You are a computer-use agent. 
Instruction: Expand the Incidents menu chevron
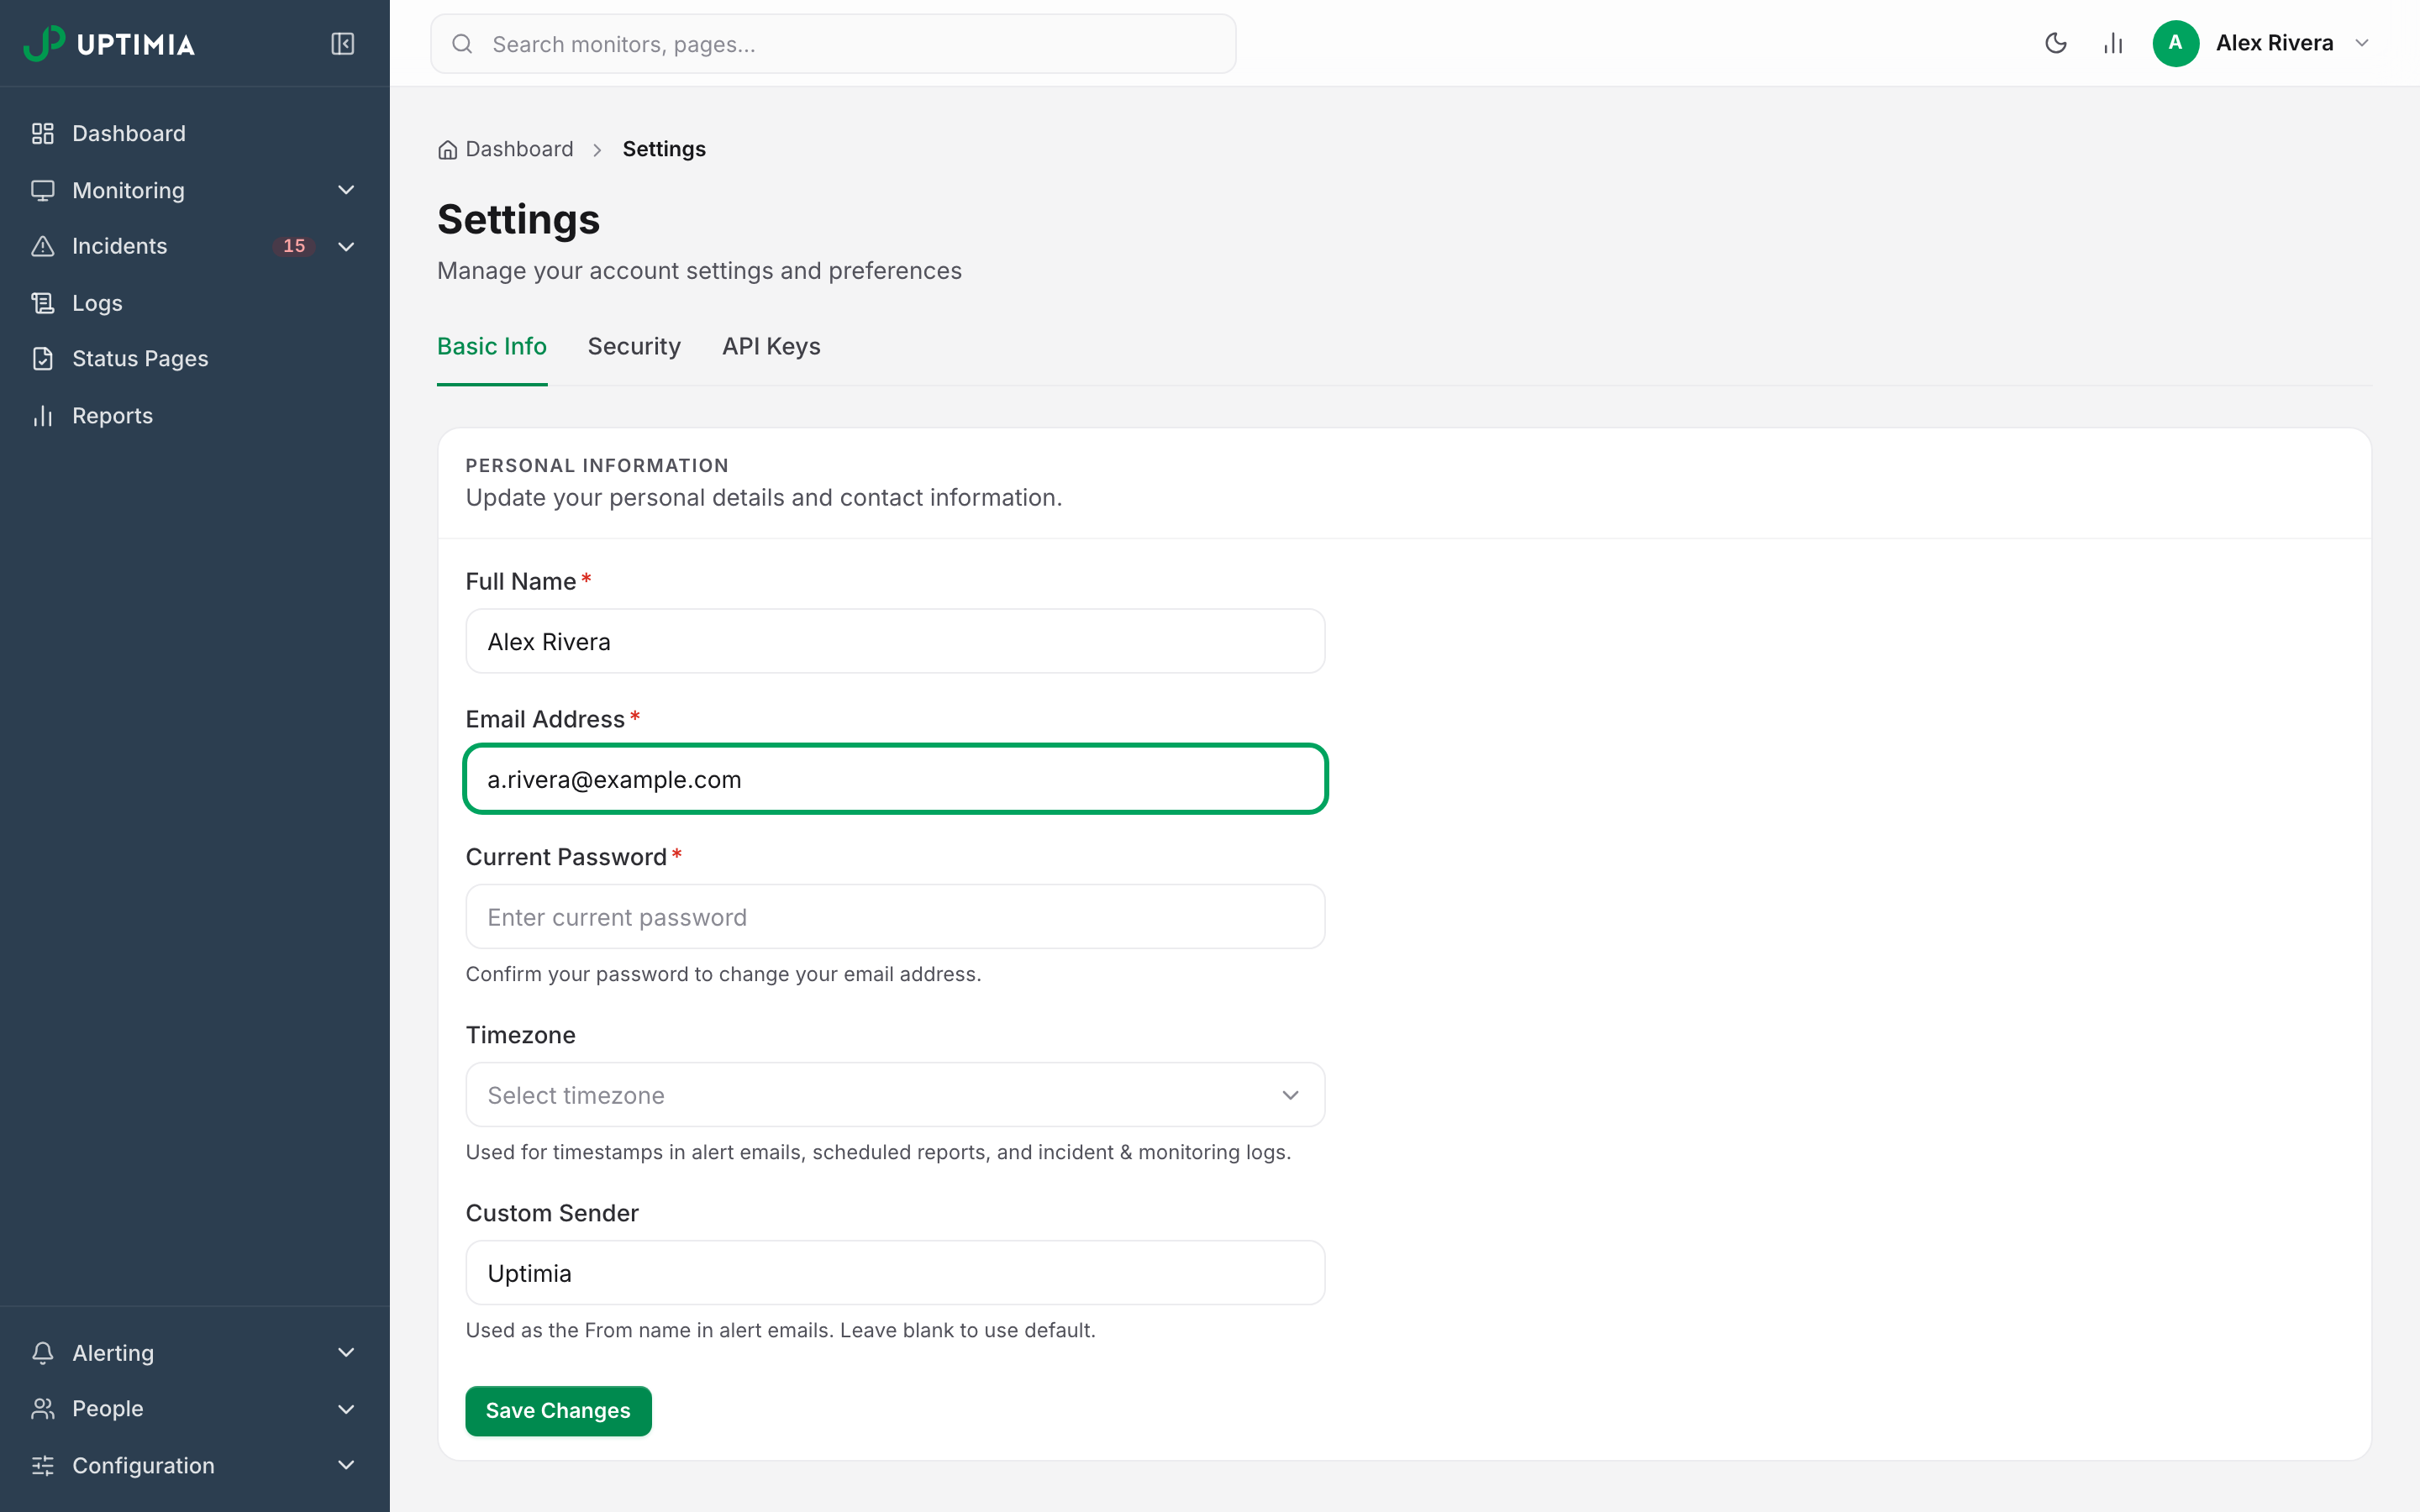coord(346,246)
